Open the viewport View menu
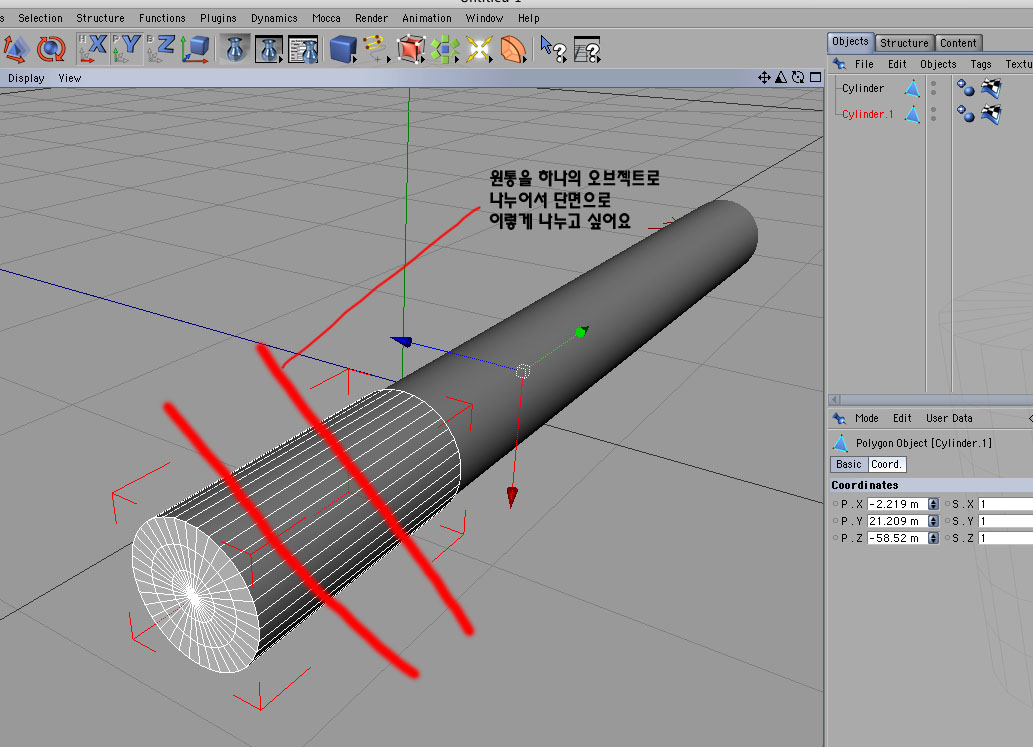The width and height of the screenshot is (1033, 747). pos(70,78)
